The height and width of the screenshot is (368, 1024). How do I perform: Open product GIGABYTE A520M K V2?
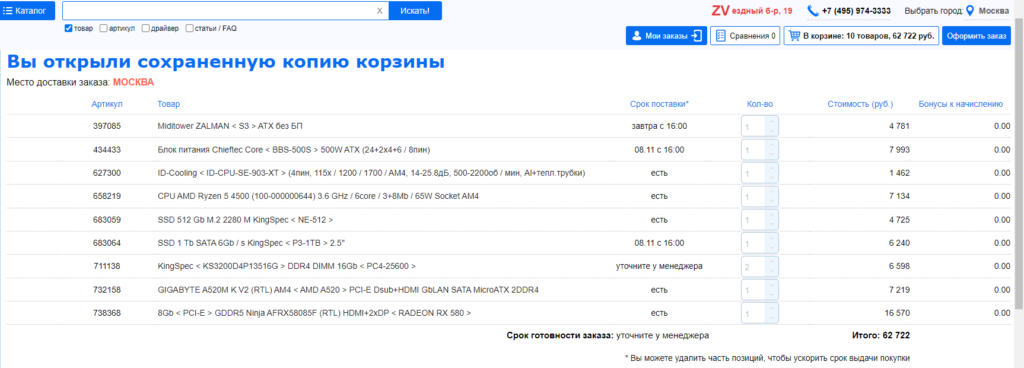click(x=348, y=290)
